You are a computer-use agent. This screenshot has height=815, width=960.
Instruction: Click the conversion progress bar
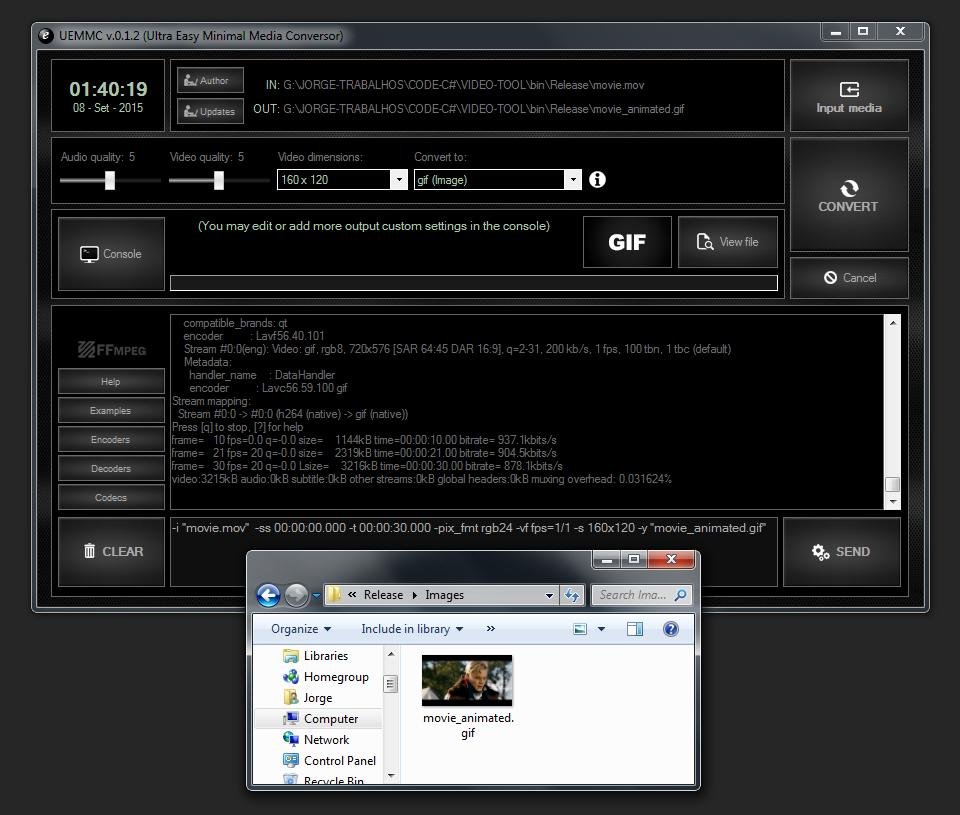[x=474, y=282]
